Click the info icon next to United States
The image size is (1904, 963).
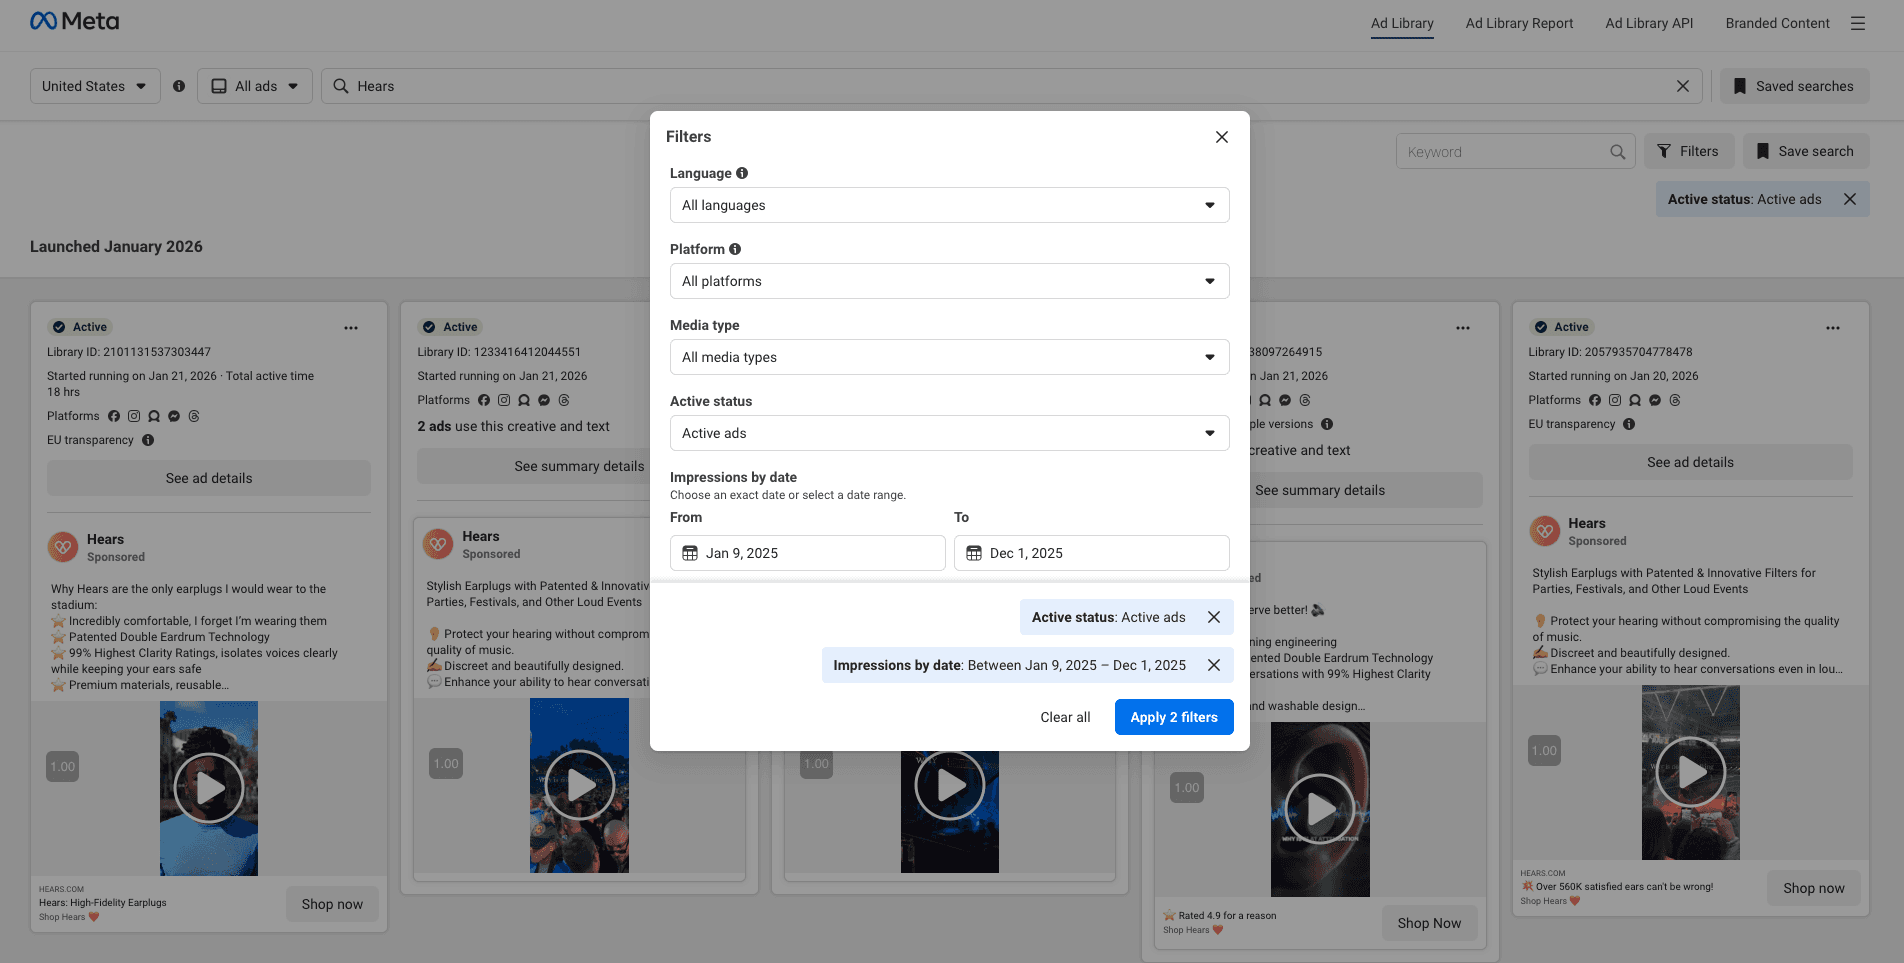[179, 86]
